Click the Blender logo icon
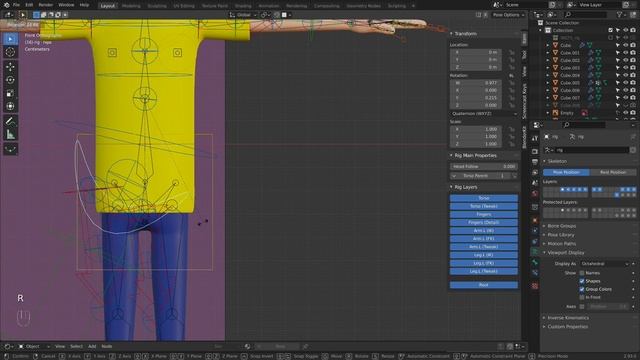The width and height of the screenshot is (640, 360). tap(6, 5)
